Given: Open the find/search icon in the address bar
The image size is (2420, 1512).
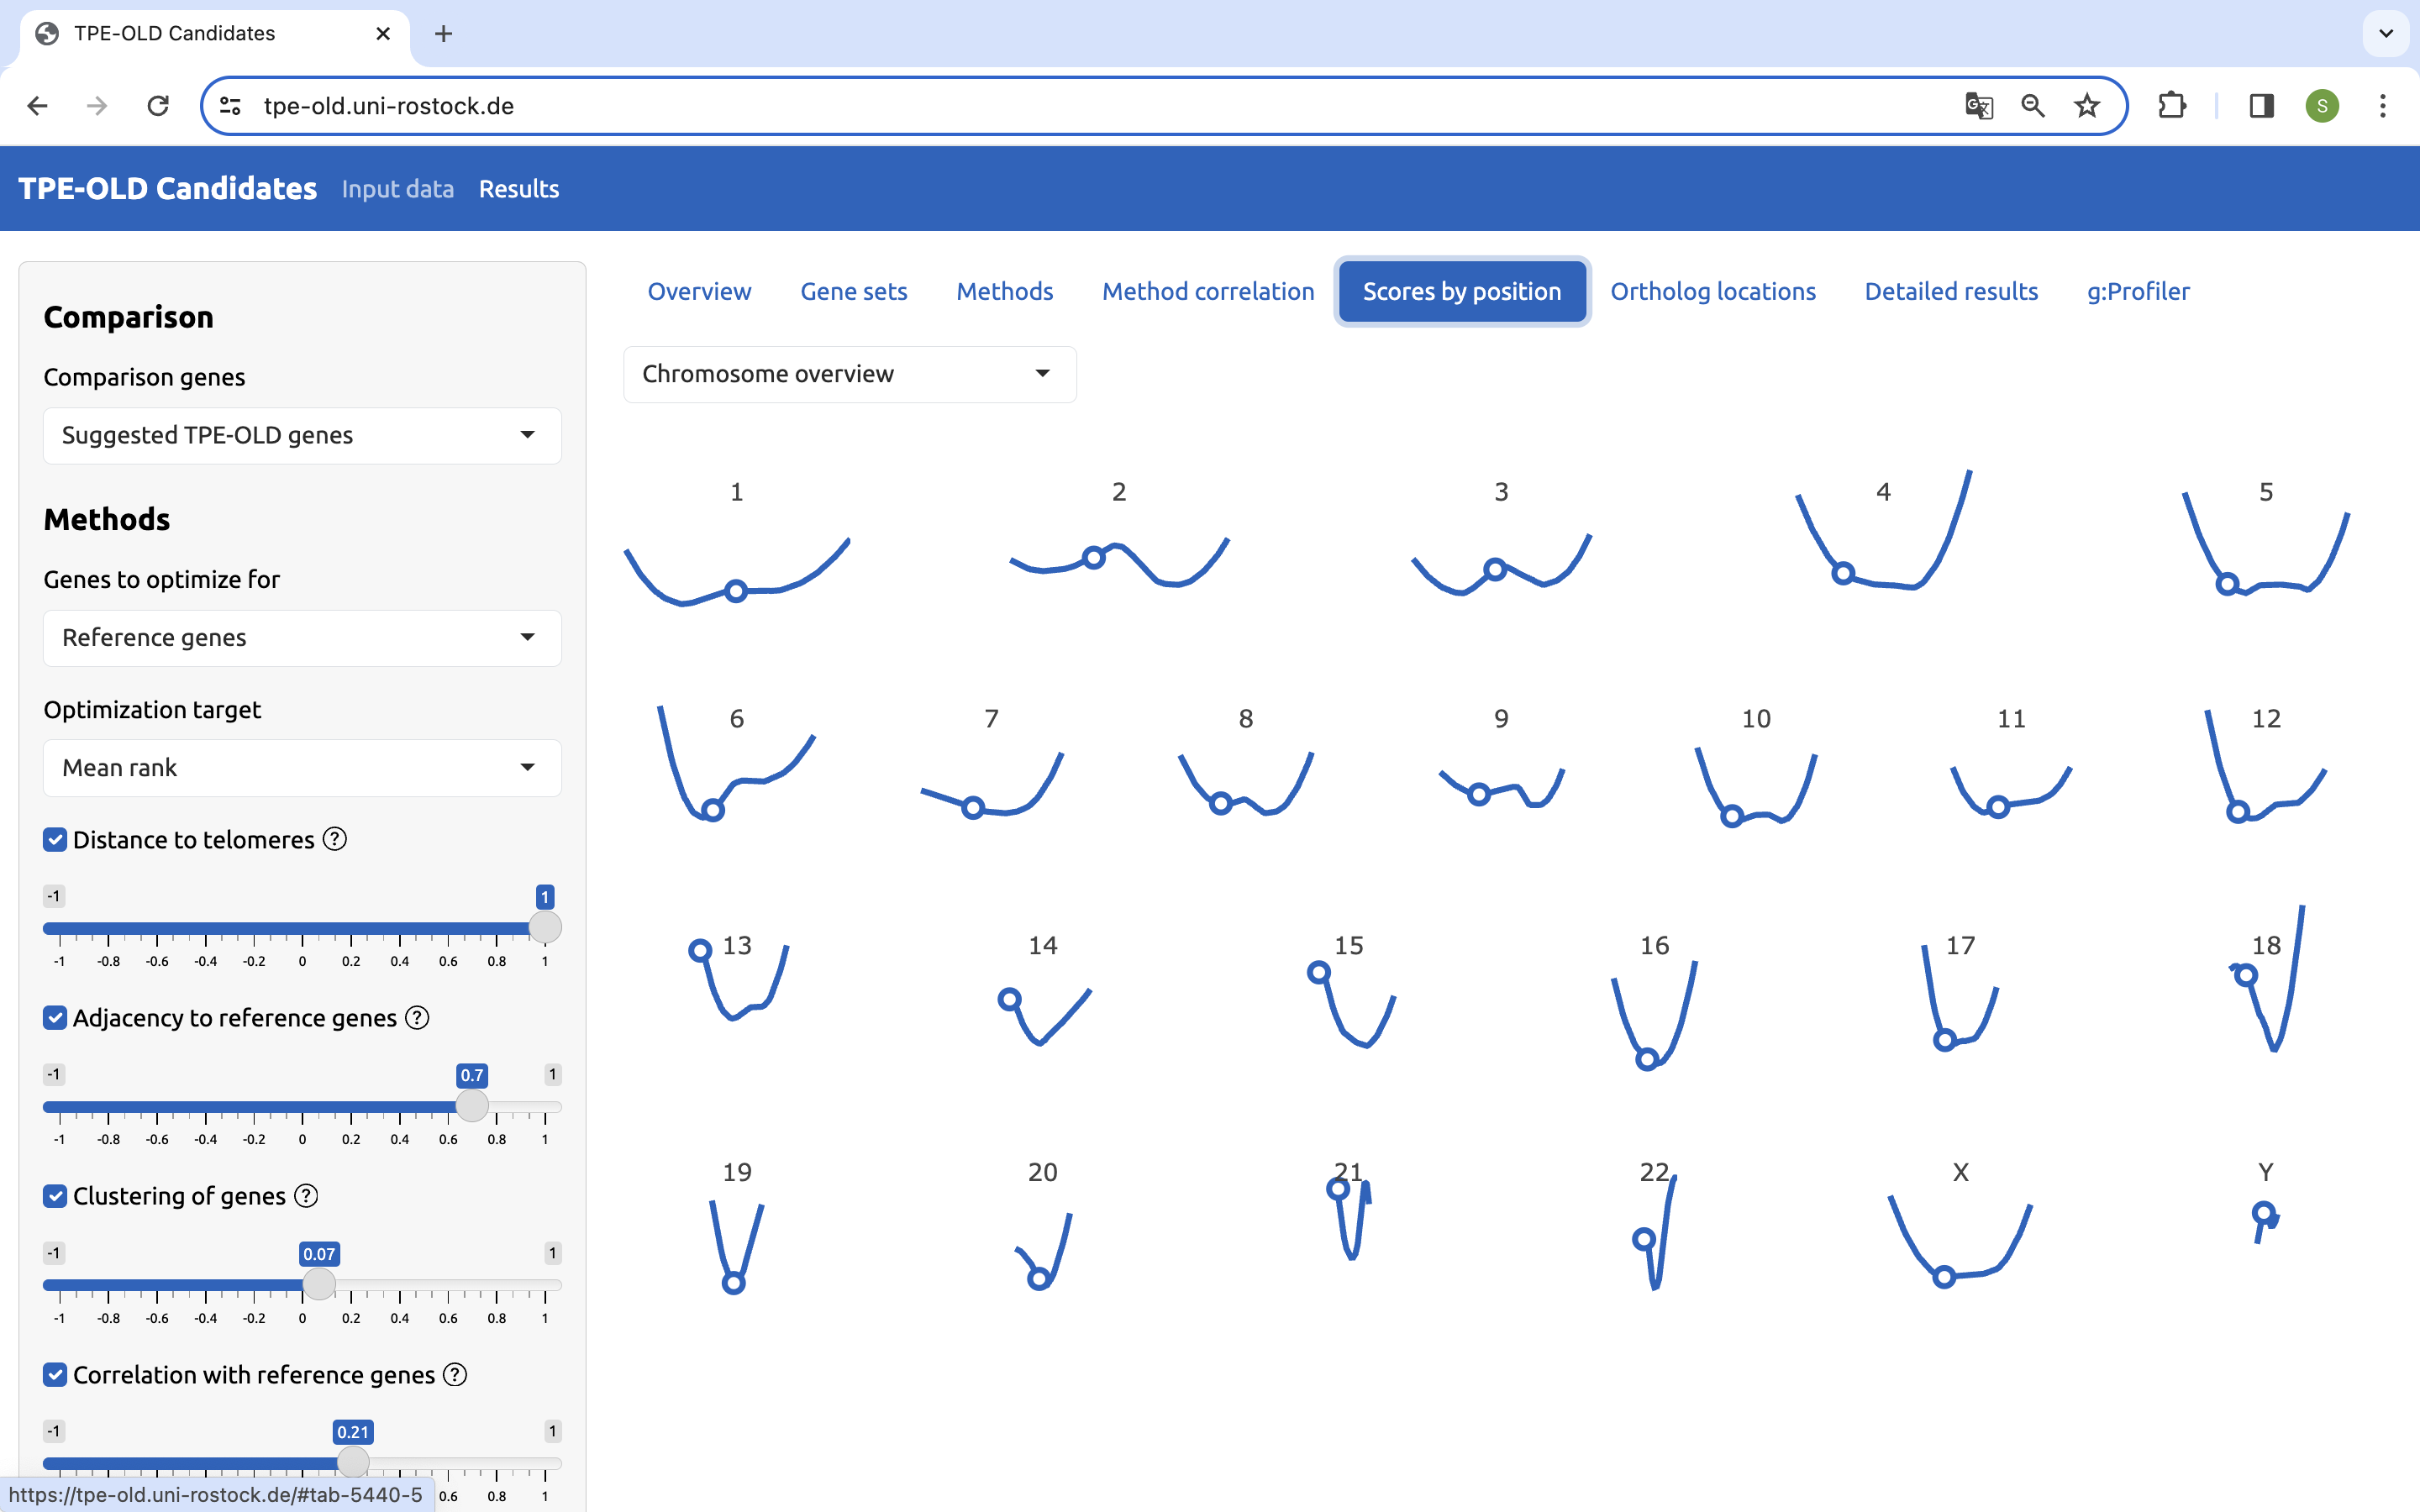Looking at the screenshot, I should click(2032, 105).
